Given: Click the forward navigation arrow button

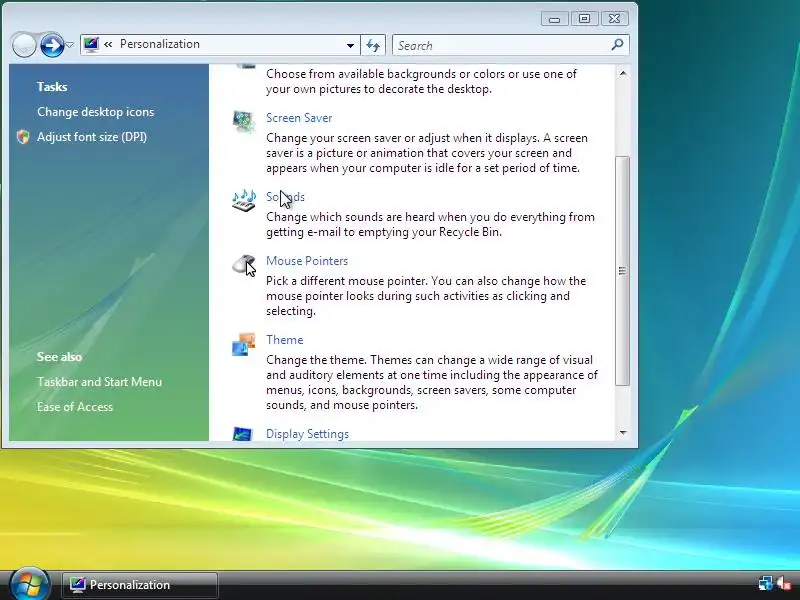Looking at the screenshot, I should pos(52,45).
